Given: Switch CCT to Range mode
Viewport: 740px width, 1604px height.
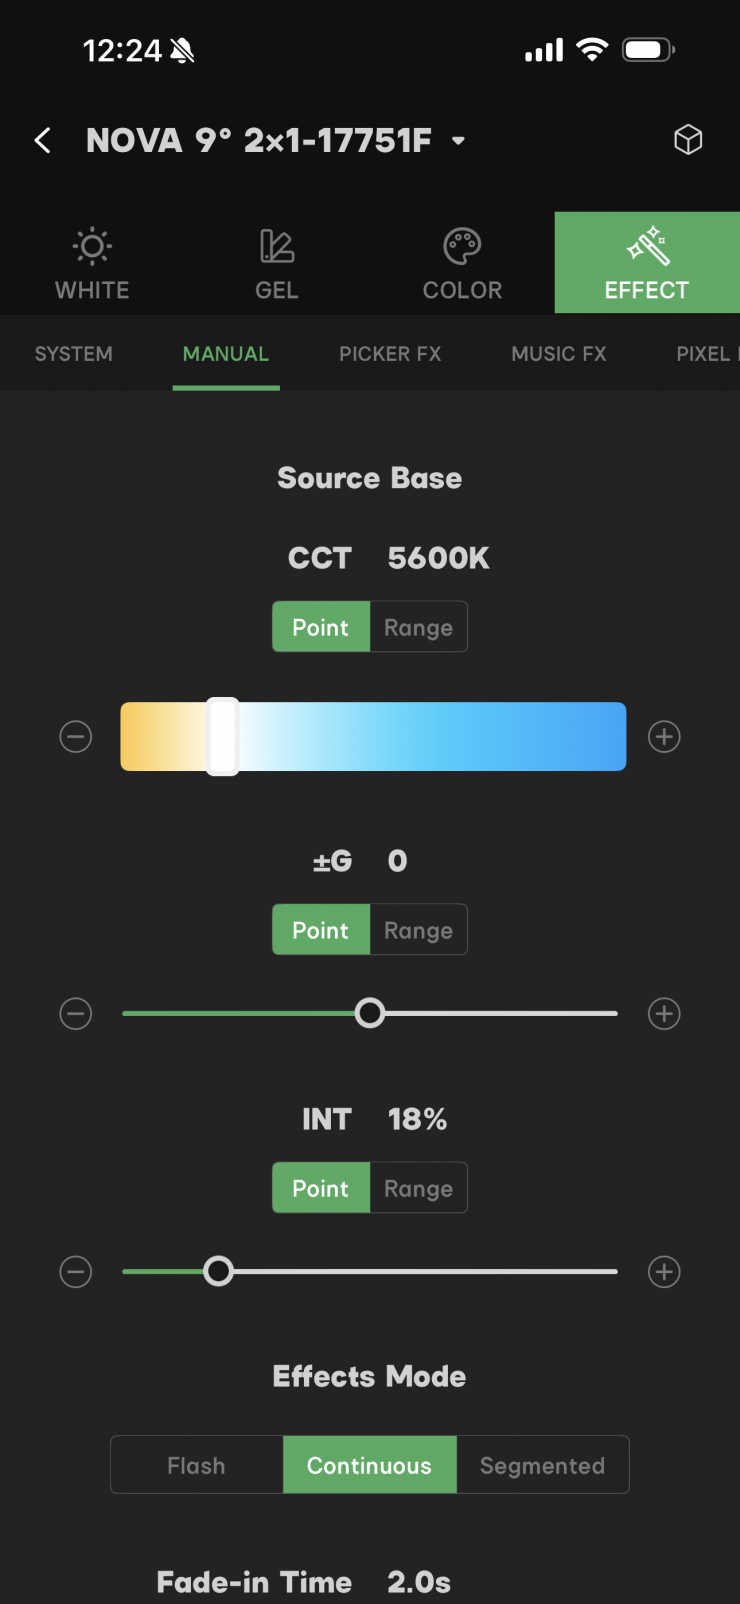Looking at the screenshot, I should pos(418,627).
